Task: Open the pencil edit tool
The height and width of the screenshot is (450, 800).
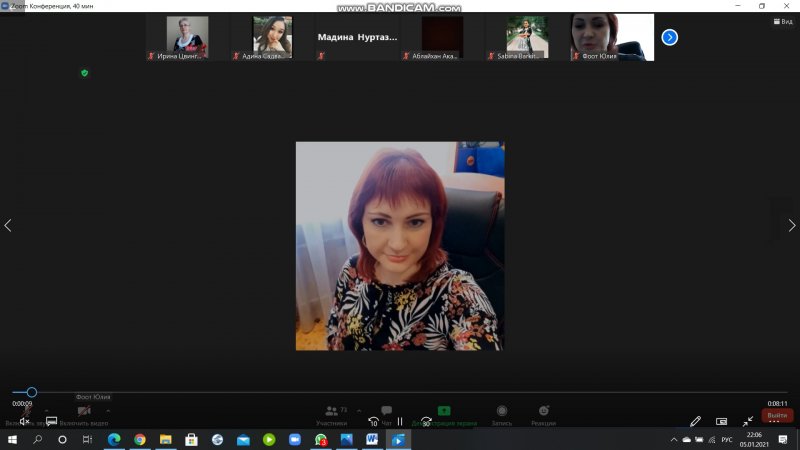Action: pyautogui.click(x=695, y=421)
